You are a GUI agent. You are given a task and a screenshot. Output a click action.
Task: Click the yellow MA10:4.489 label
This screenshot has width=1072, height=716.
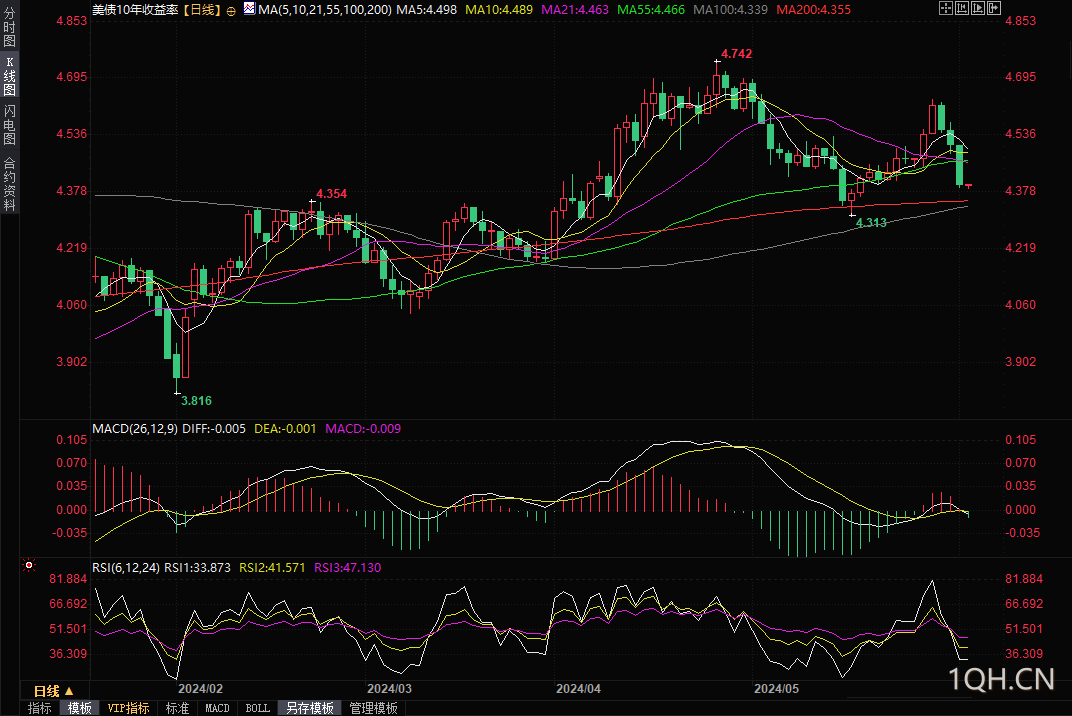pyautogui.click(x=499, y=10)
